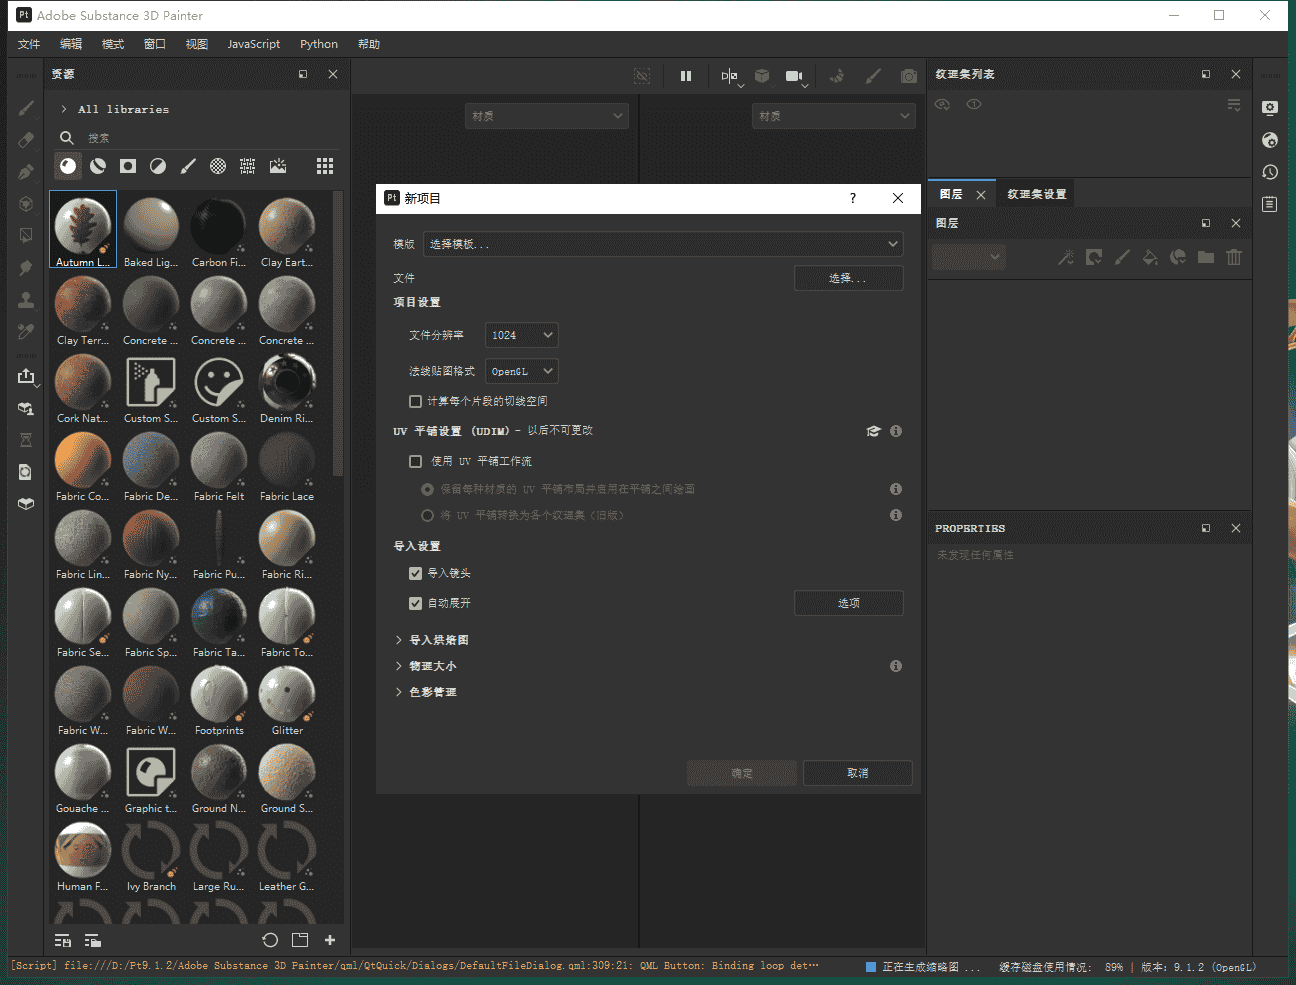Click 取消 to cancel new project
The height and width of the screenshot is (985, 1296).
pos(858,773)
